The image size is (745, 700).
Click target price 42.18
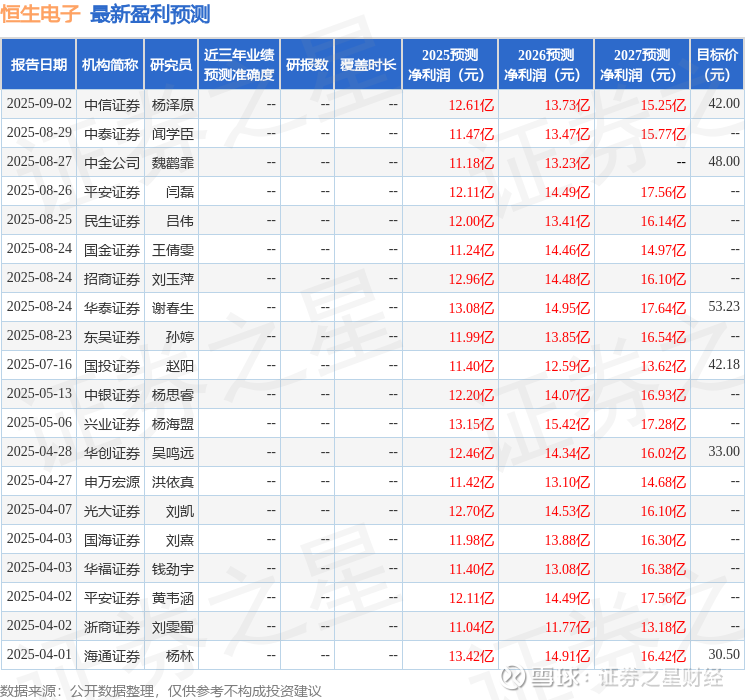tap(724, 364)
